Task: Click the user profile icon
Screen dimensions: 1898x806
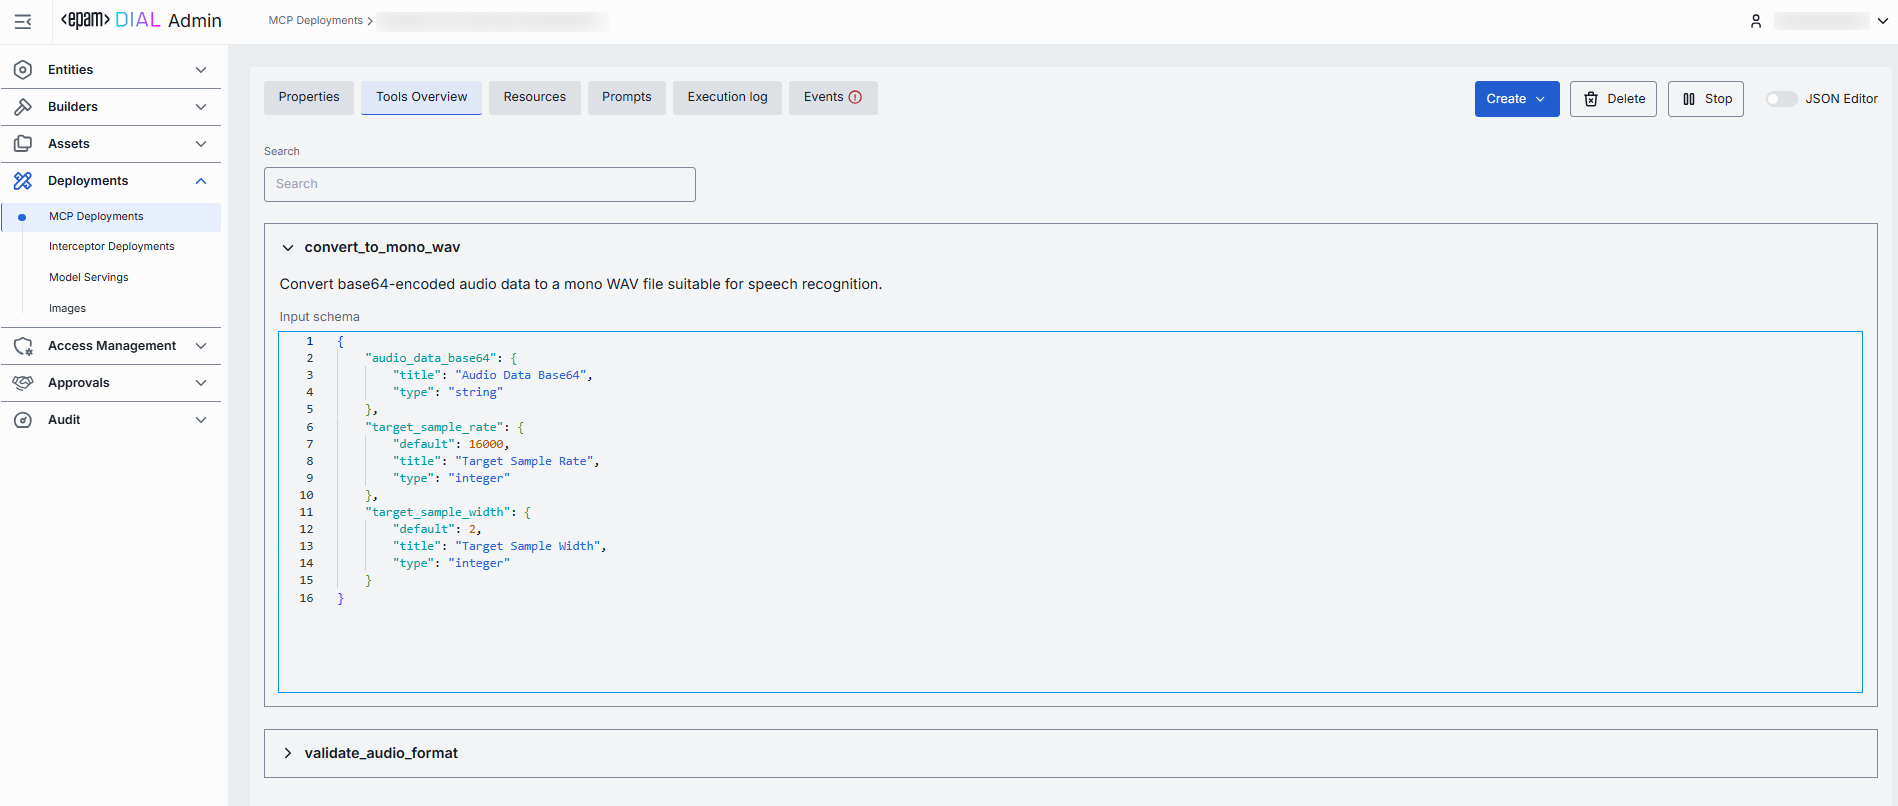Action: click(x=1755, y=21)
